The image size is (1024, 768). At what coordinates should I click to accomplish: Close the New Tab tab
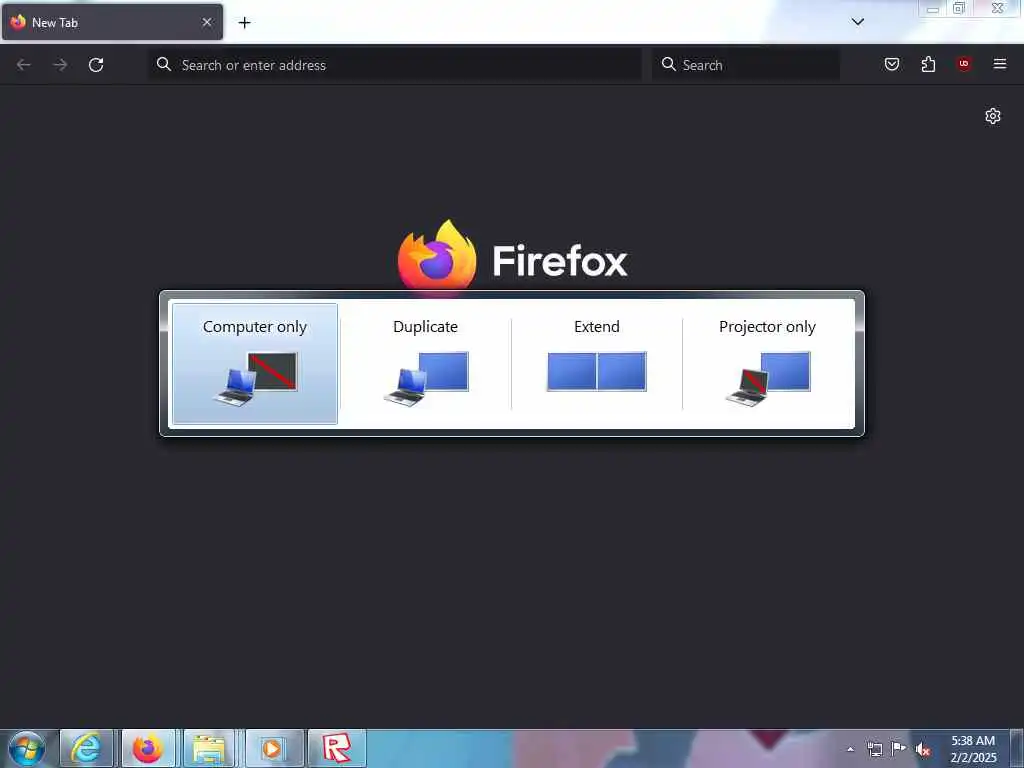(207, 22)
